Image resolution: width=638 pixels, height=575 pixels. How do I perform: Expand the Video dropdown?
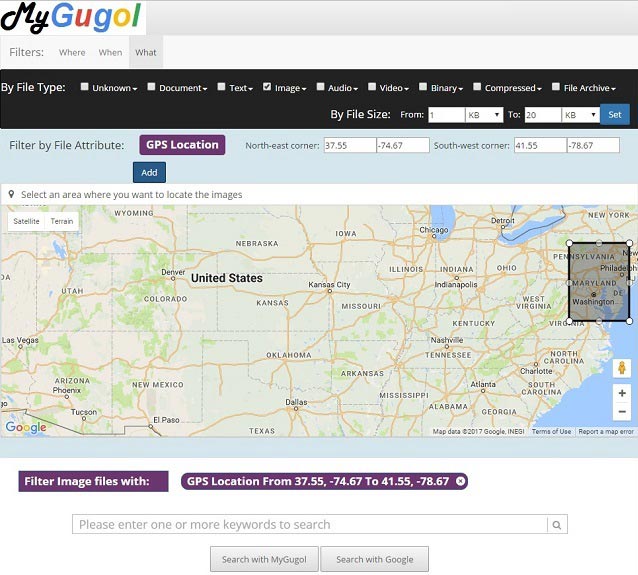(x=394, y=88)
